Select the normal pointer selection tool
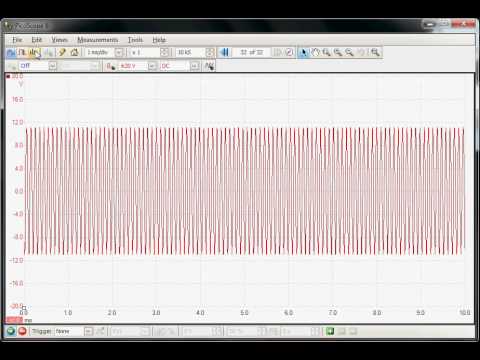 [303, 52]
